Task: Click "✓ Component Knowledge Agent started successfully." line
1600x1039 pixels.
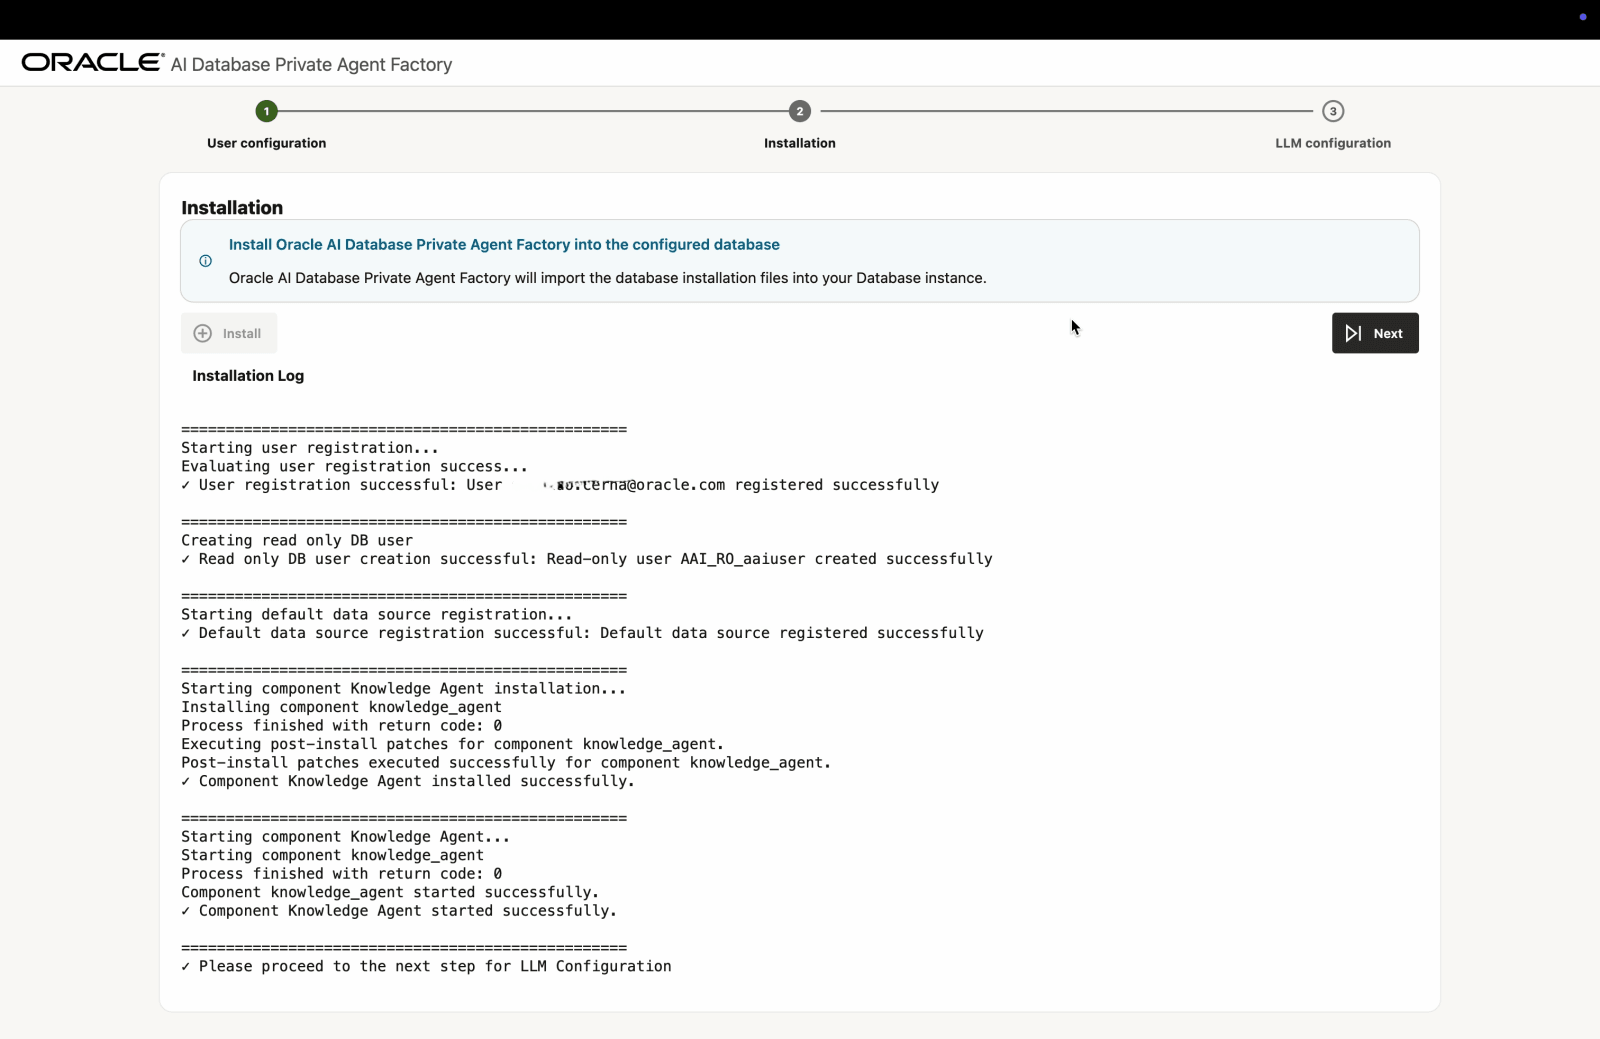Action: [399, 911]
